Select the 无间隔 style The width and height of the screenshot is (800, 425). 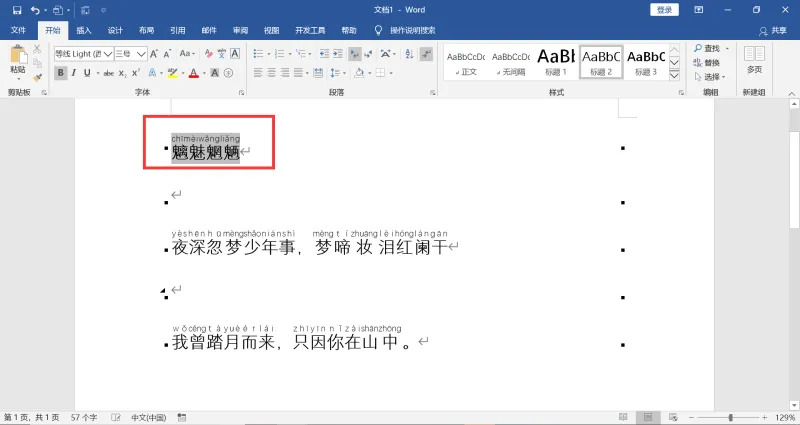pos(511,62)
